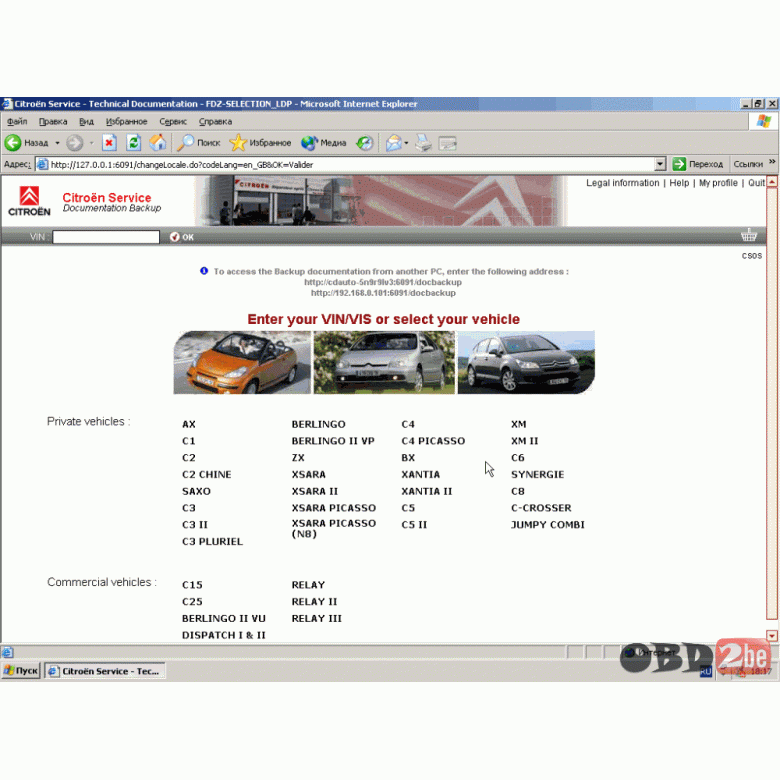Open the Вид menu
Screen dimensions: 780x780
[x=87, y=121]
